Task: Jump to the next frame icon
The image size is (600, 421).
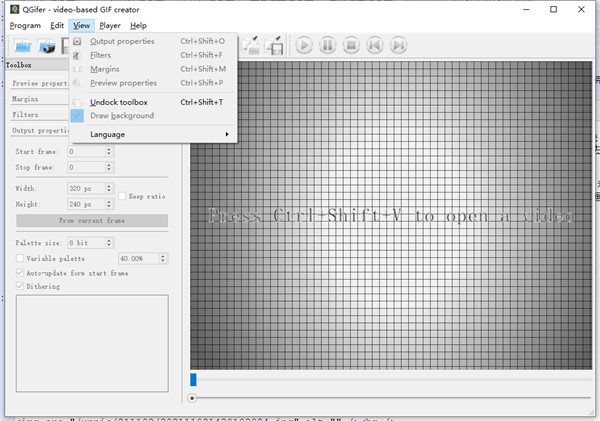Action: (399, 45)
